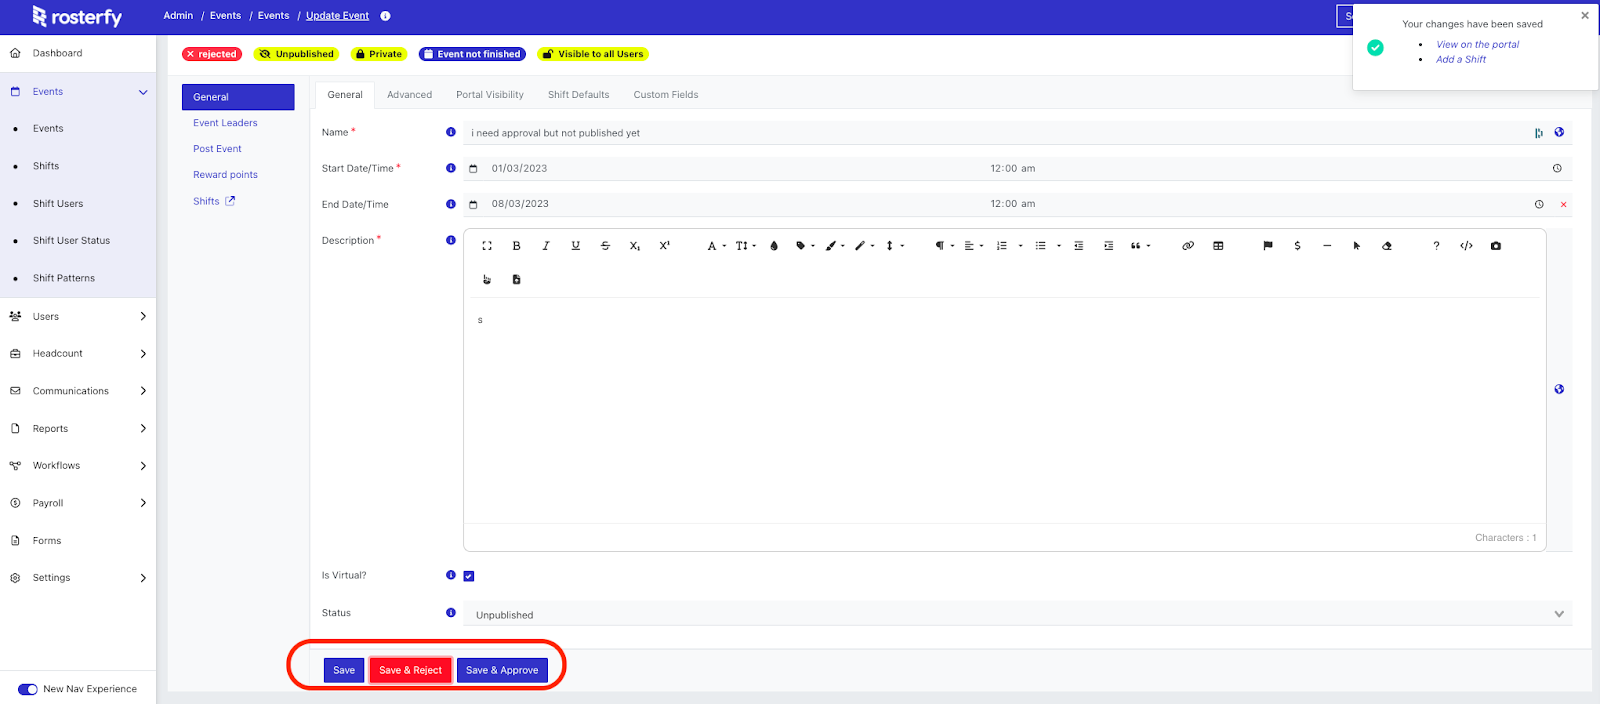Open Event Leaders in side menu
1600x704 pixels.
tap(225, 123)
